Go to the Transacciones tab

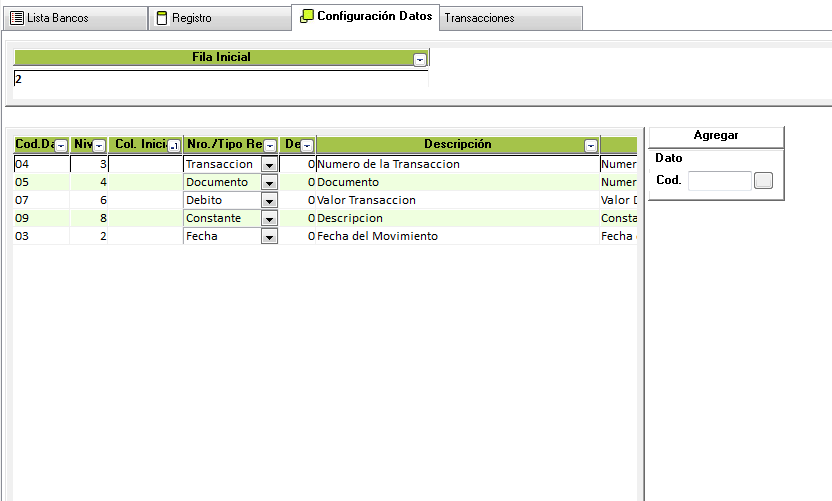[x=511, y=18]
